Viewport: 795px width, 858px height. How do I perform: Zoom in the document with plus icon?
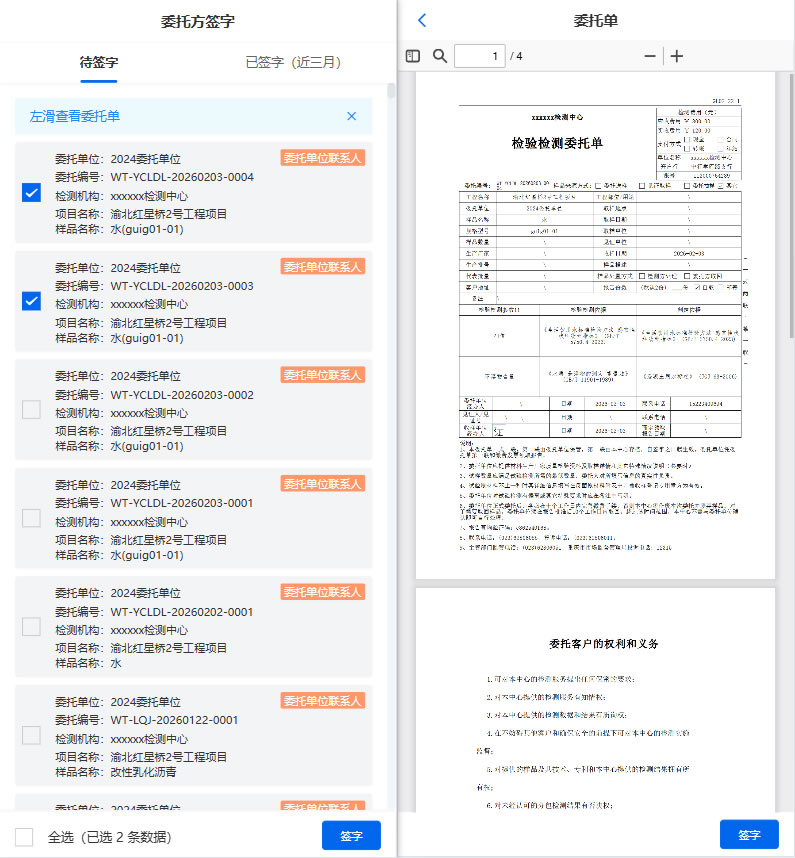tap(677, 56)
